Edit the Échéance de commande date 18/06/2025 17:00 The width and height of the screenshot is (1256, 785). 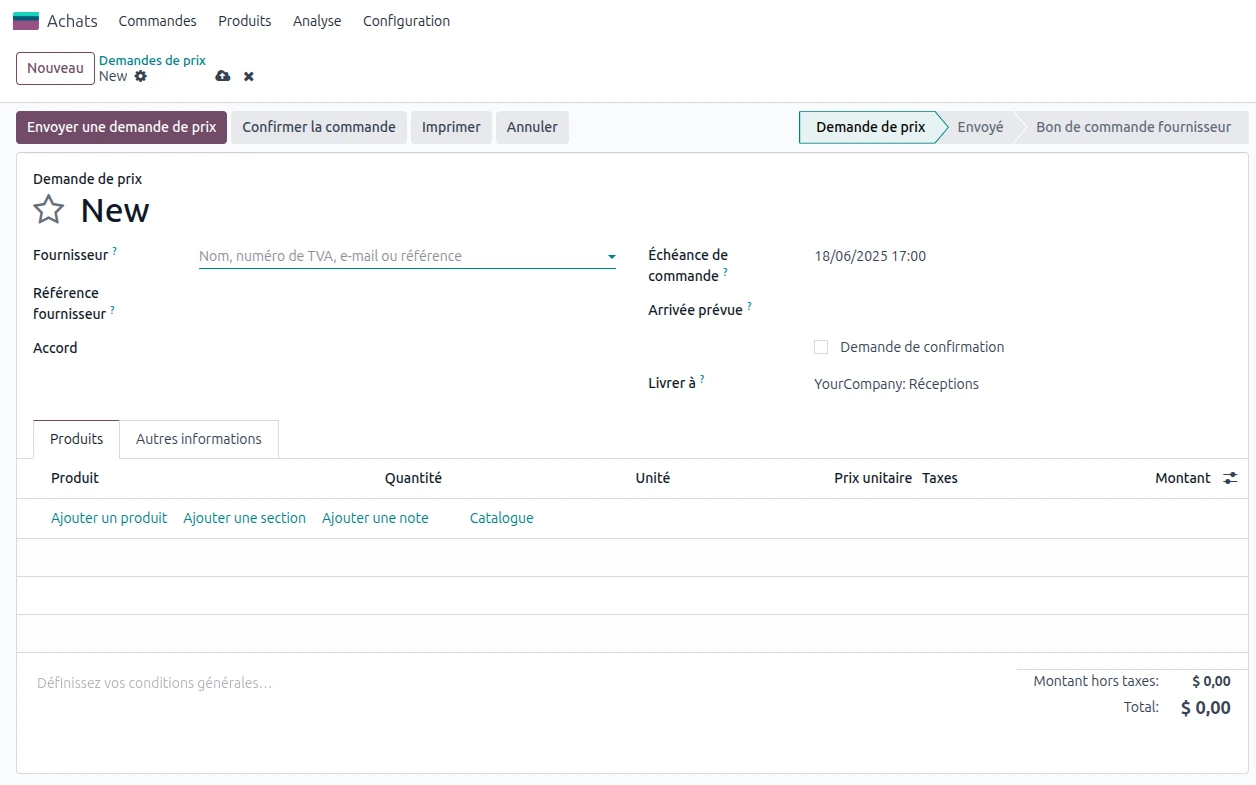(x=870, y=256)
